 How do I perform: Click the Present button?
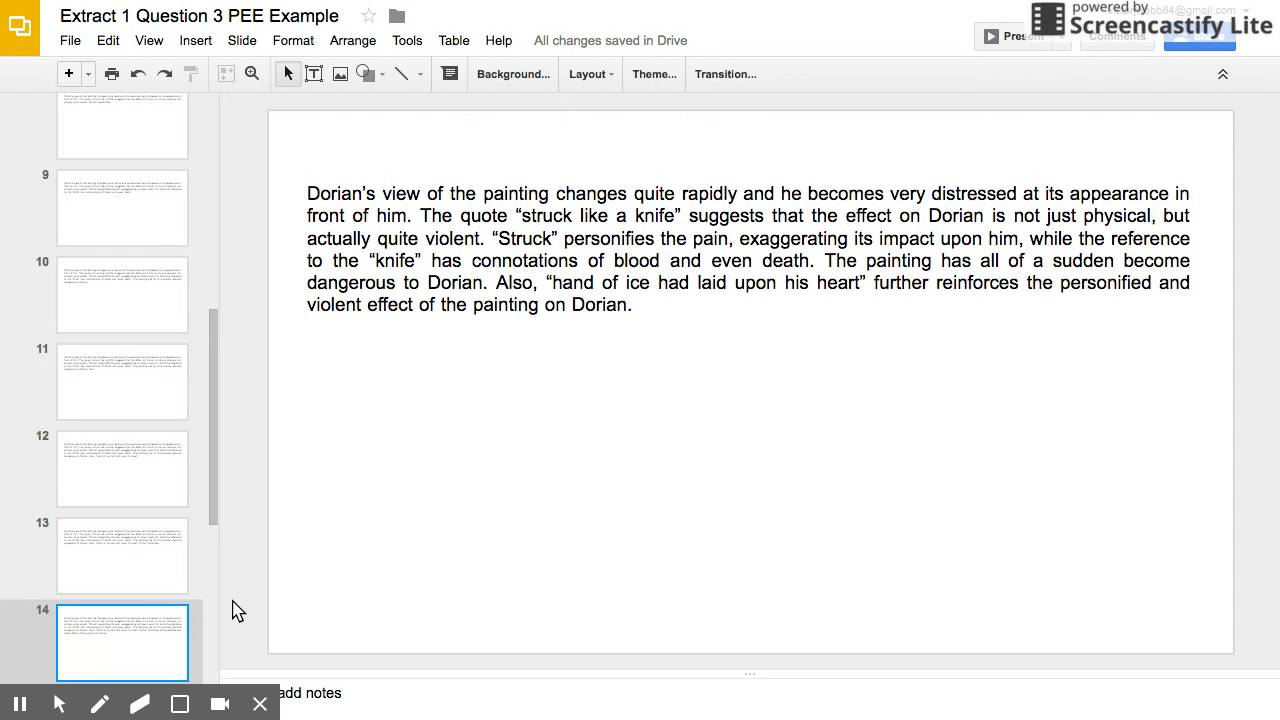(1013, 36)
